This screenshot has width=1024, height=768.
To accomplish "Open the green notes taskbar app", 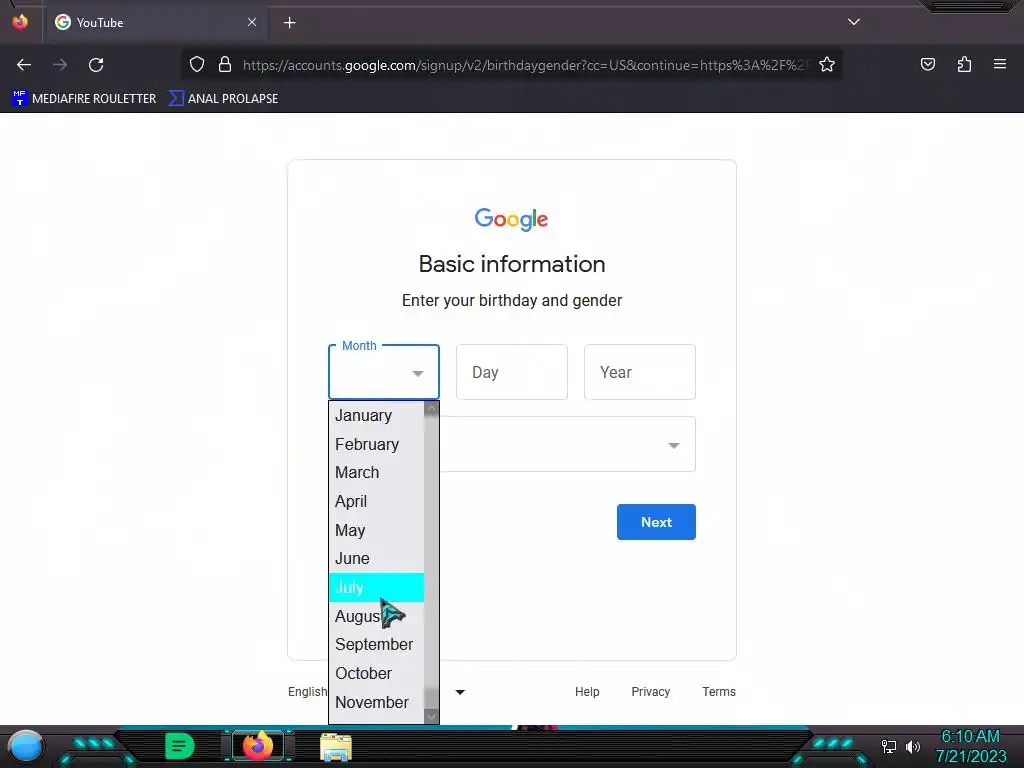I will click(x=180, y=746).
